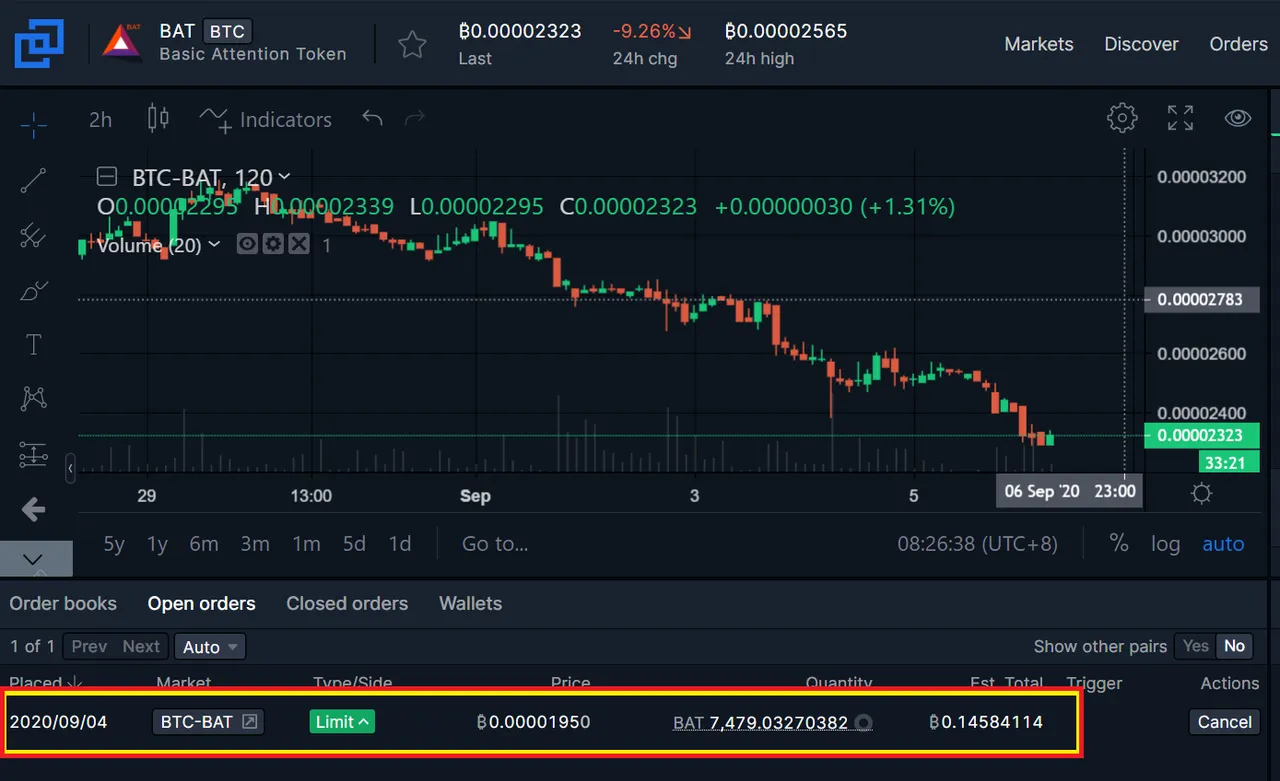The height and width of the screenshot is (781, 1280).
Task: Undo last chart action
Action: tap(372, 119)
